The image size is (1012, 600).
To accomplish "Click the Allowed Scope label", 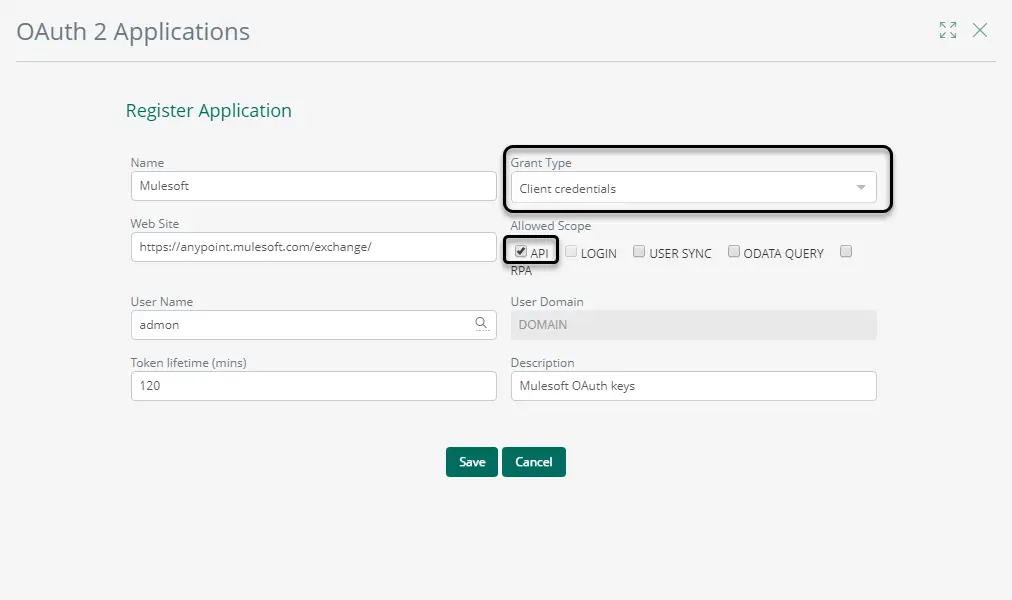I will (551, 226).
